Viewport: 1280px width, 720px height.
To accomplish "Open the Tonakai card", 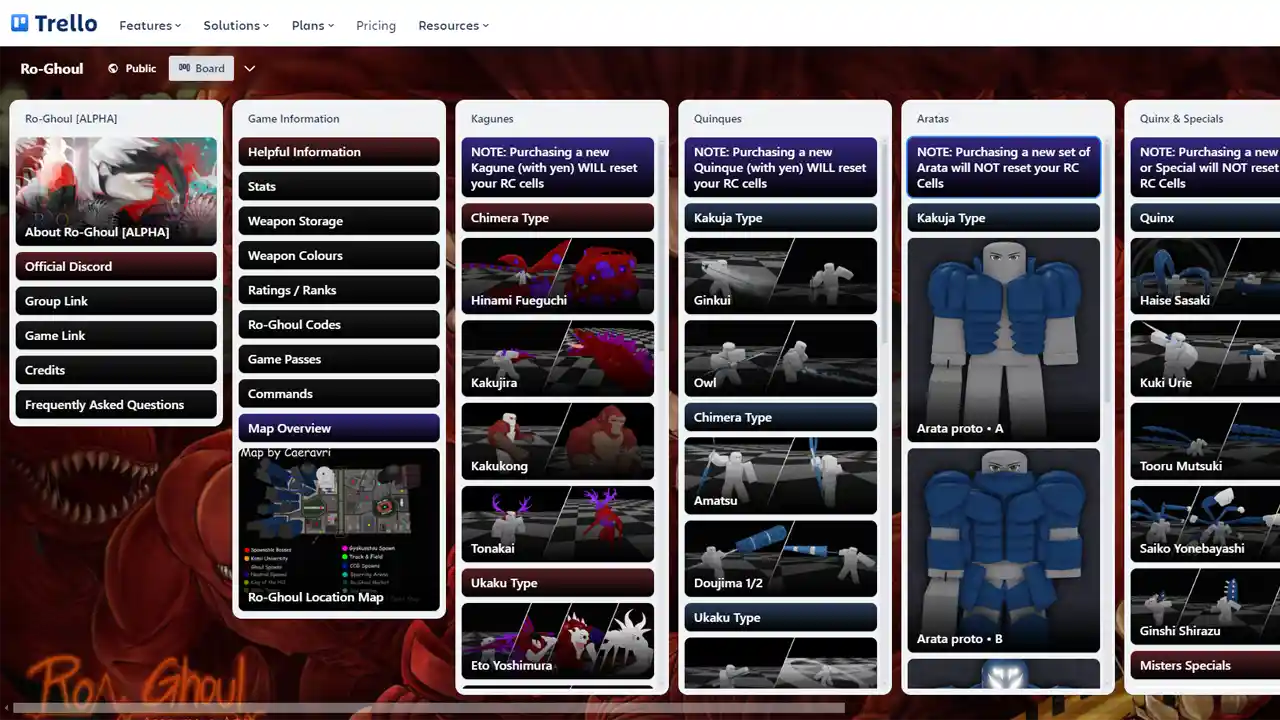I will coord(558,524).
